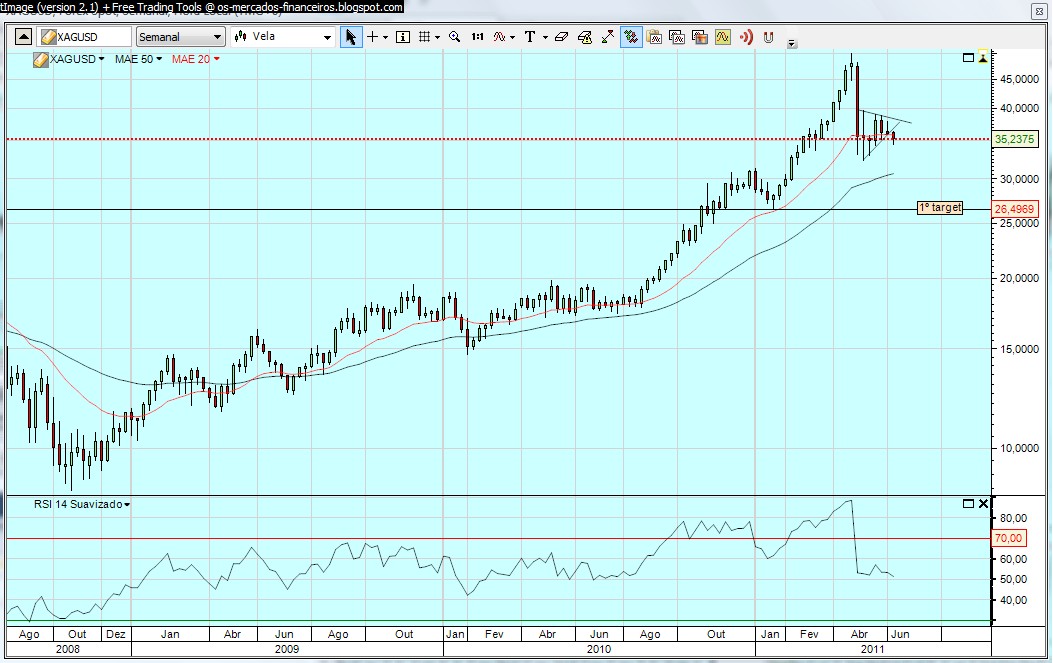Image resolution: width=1053 pixels, height=663 pixels.
Task: Open the Vela chart type dropdown
Action: (283, 37)
